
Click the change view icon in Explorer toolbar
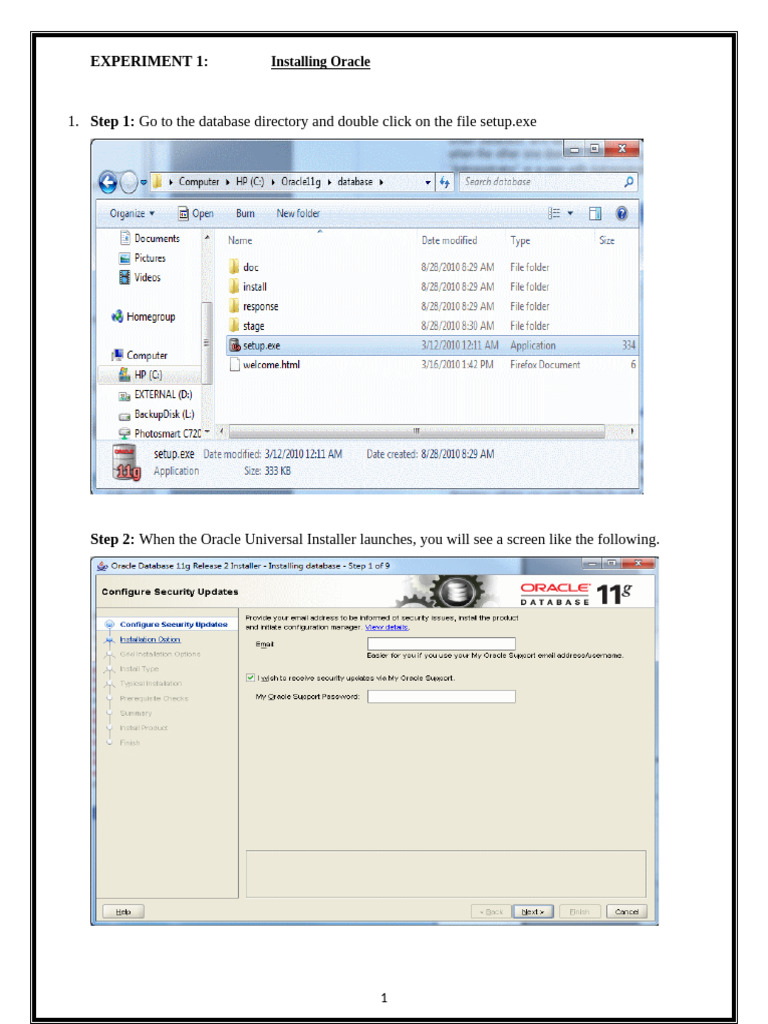click(x=554, y=213)
